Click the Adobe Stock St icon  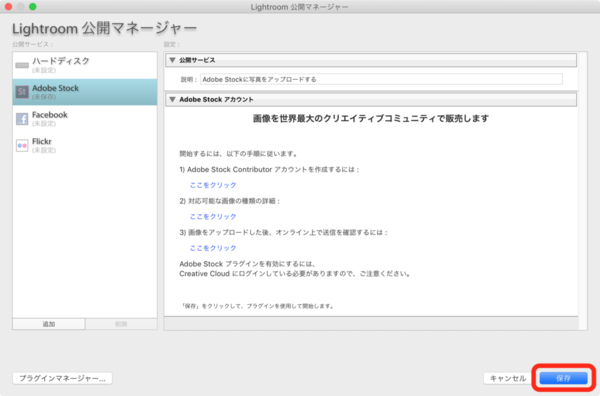pos(22,92)
